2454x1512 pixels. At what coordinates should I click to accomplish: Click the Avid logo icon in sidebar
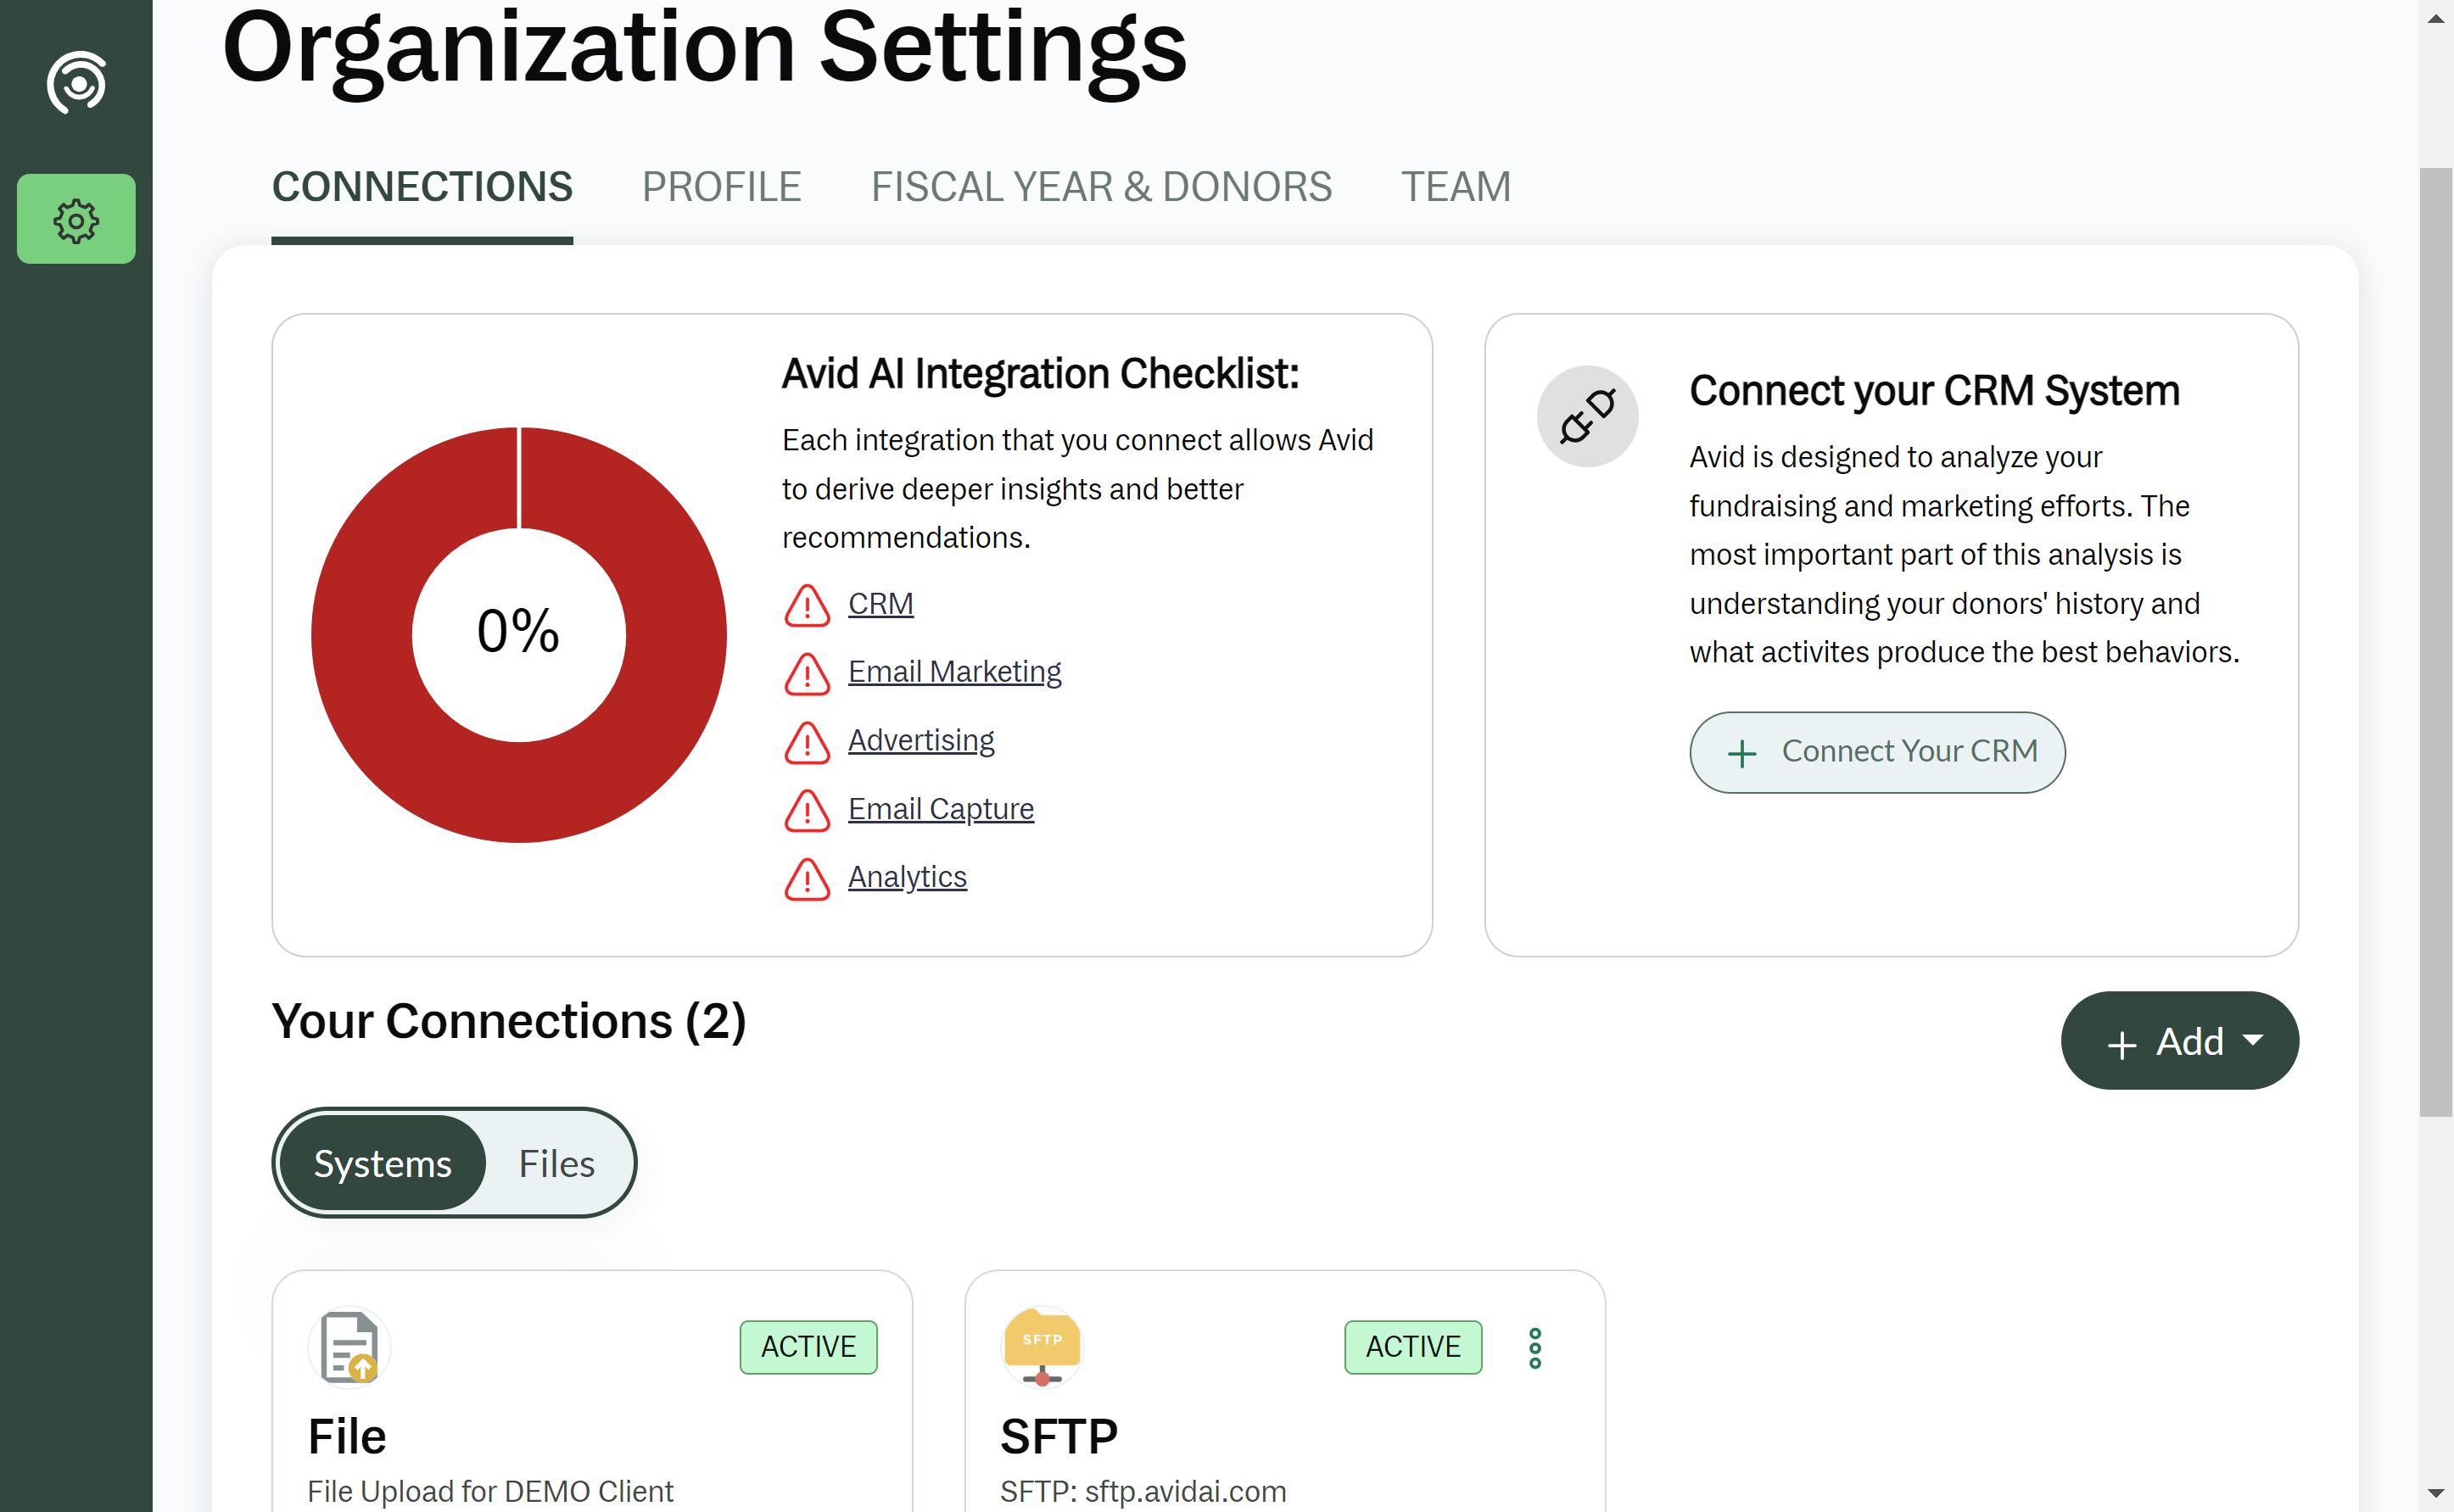(x=76, y=82)
